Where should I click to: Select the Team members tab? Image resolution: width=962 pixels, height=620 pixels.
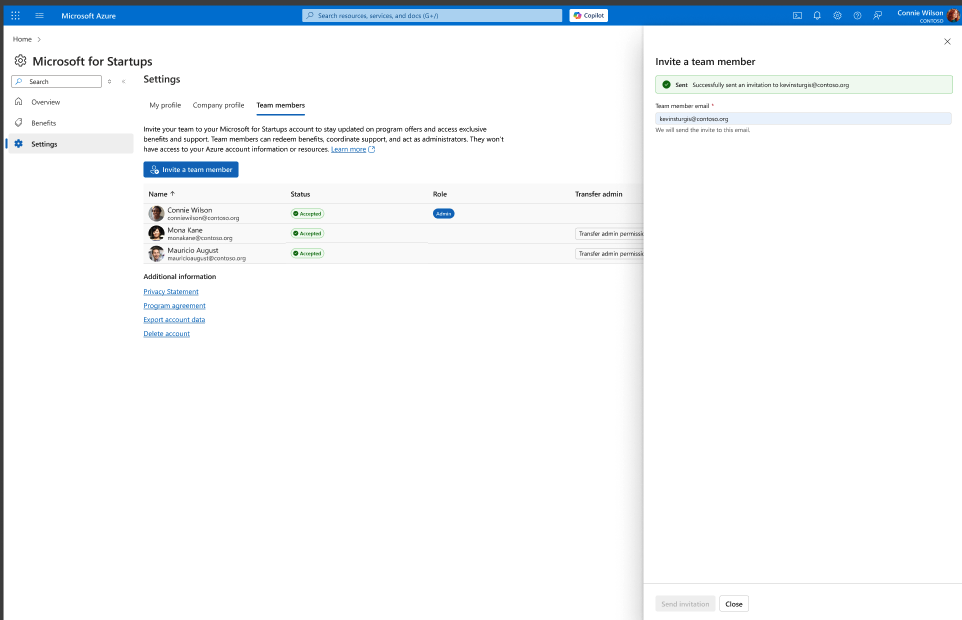point(280,105)
